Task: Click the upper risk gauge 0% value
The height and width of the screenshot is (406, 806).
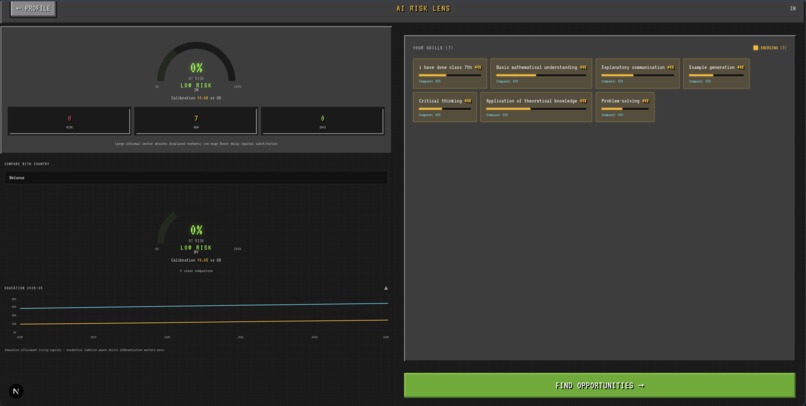Action: point(196,68)
